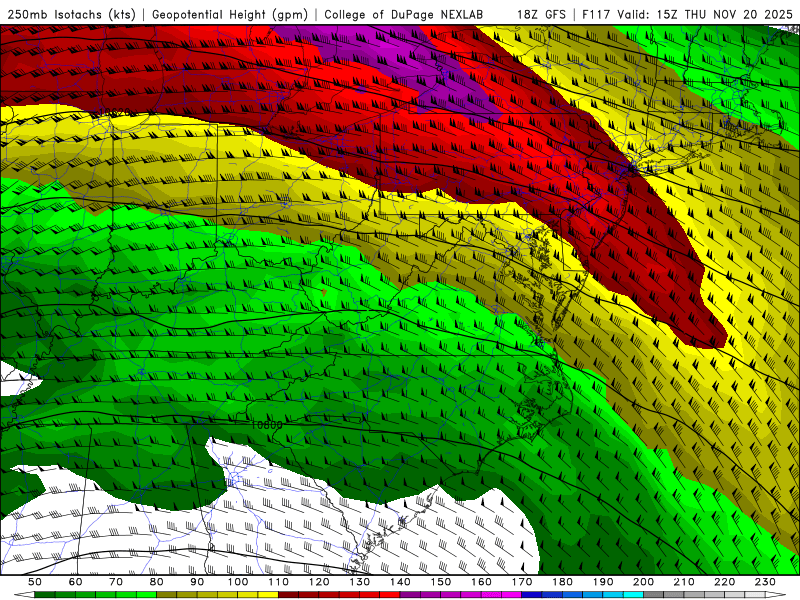Click the '18Z GFS' model run text
The image size is (800, 600).
tap(541, 14)
